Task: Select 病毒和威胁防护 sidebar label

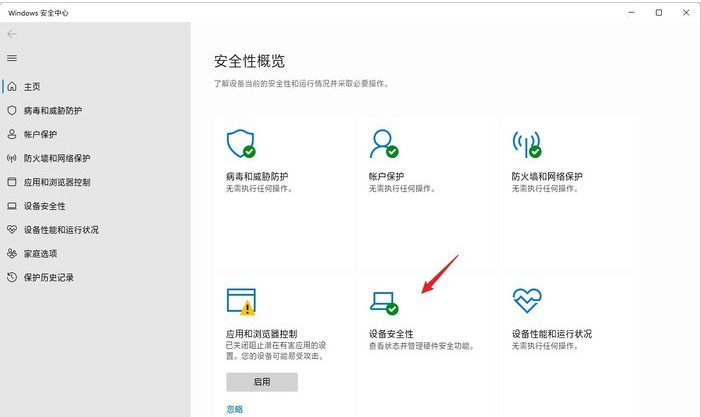Action: point(53,110)
